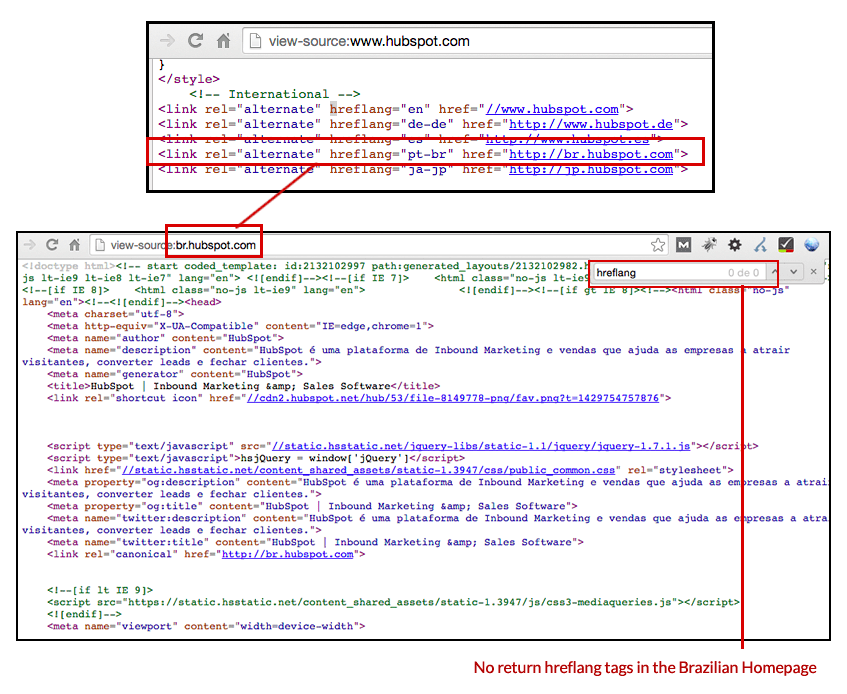Click the meta name="author" content="HubSpot" line

click(x=165, y=338)
